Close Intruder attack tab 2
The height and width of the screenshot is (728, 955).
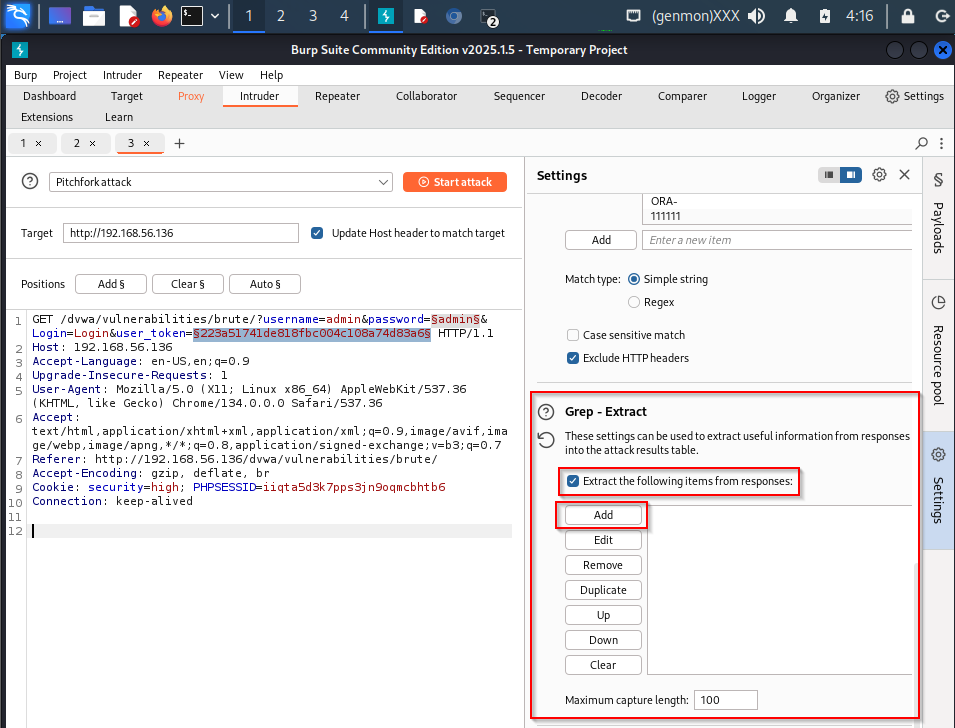(x=93, y=144)
